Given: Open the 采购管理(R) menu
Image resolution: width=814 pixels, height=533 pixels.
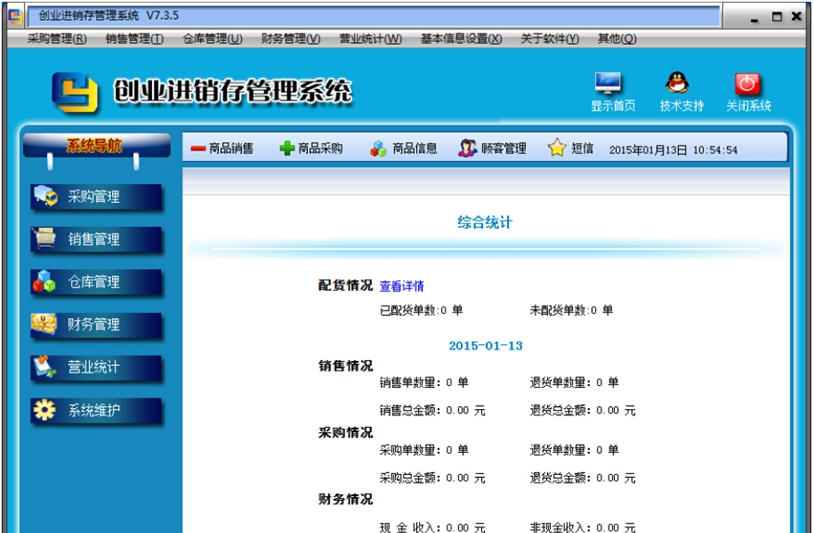Looking at the screenshot, I should click(x=57, y=39).
